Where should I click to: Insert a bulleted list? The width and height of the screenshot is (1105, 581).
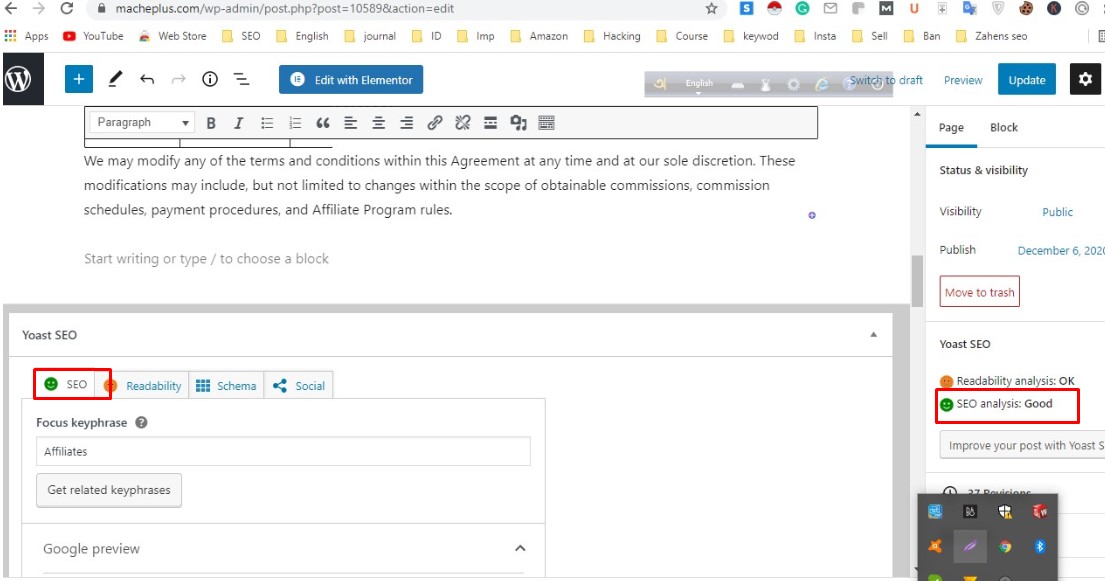click(x=265, y=122)
